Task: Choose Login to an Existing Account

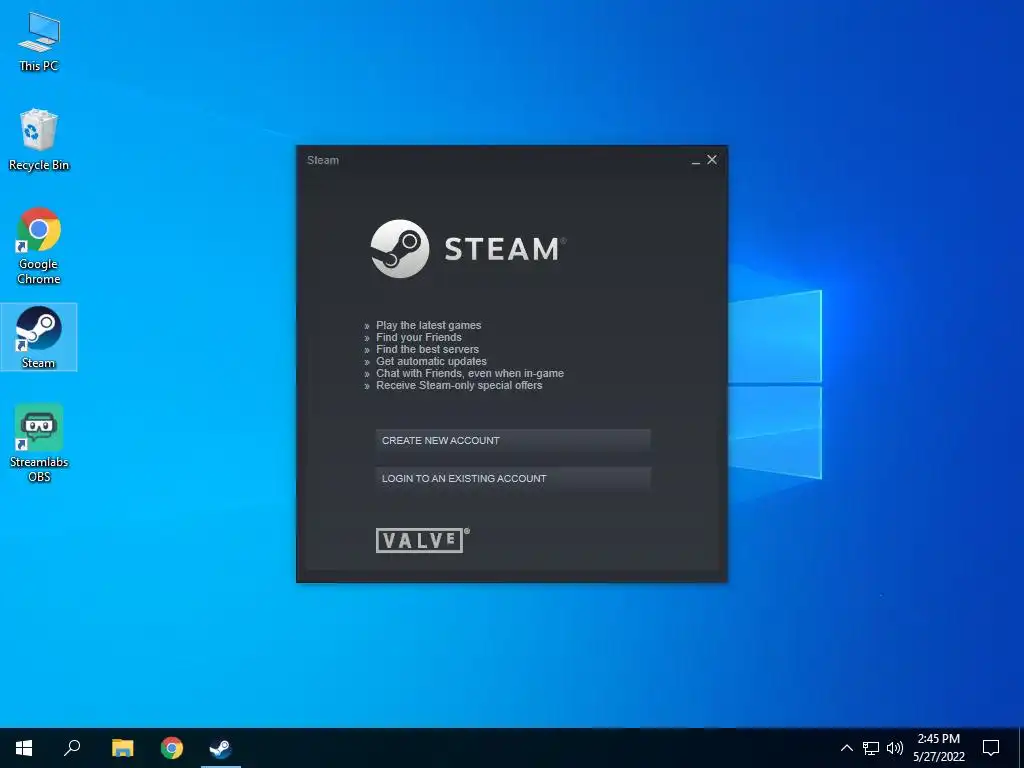Action: [x=513, y=479]
